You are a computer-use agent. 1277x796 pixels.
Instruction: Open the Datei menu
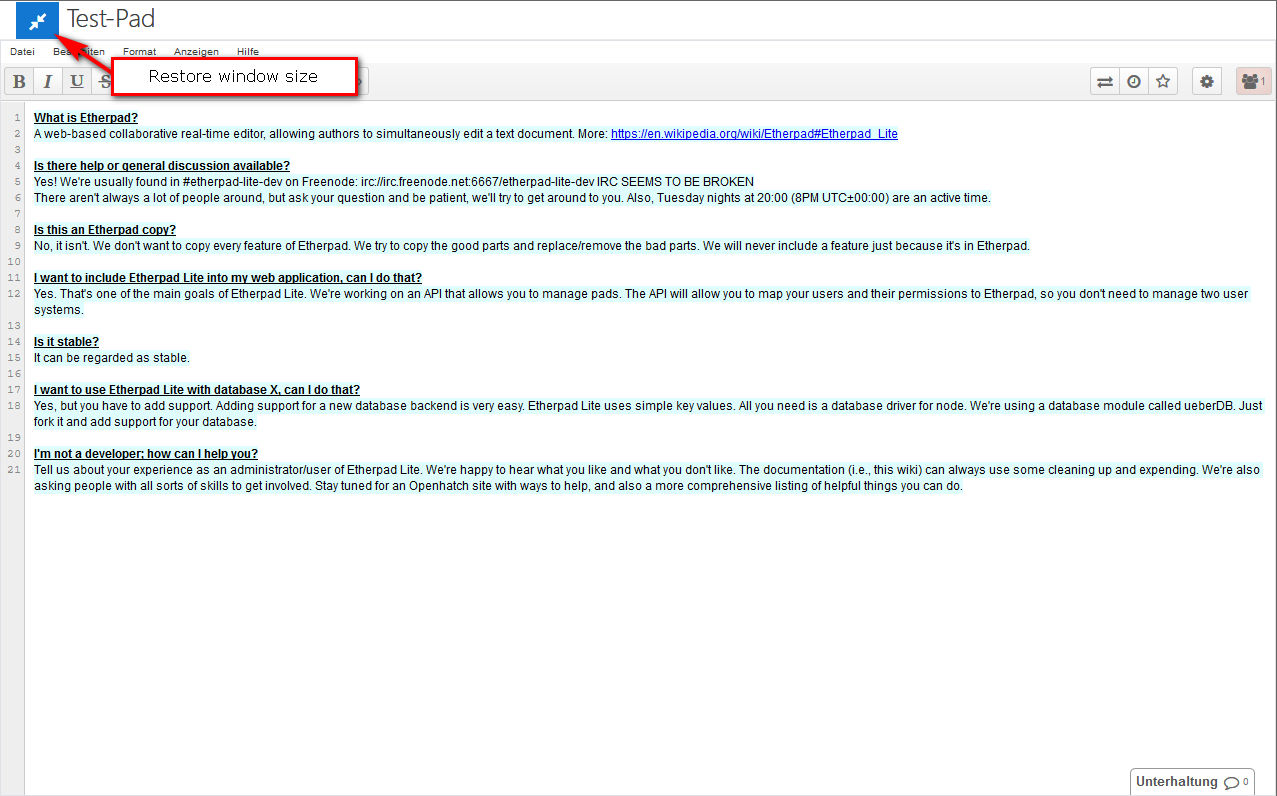(x=22, y=52)
